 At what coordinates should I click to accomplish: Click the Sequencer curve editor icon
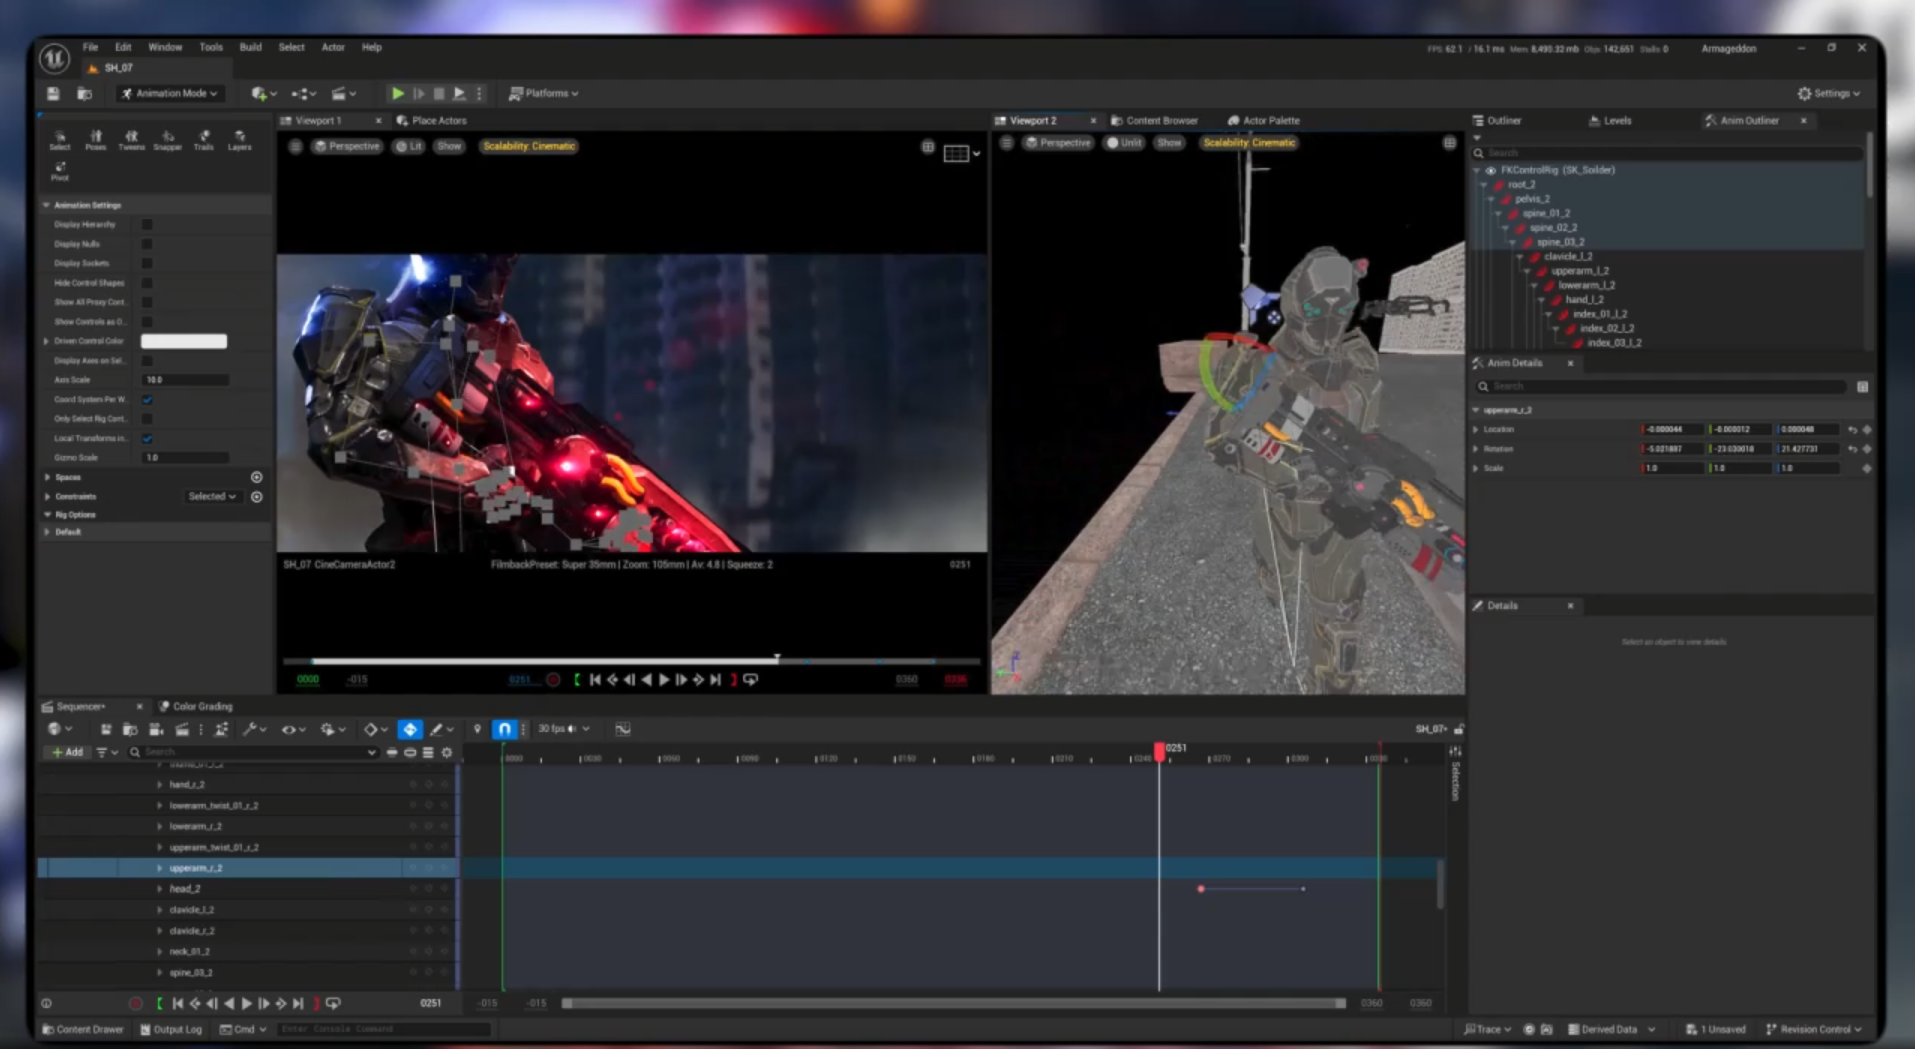pyautogui.click(x=622, y=729)
